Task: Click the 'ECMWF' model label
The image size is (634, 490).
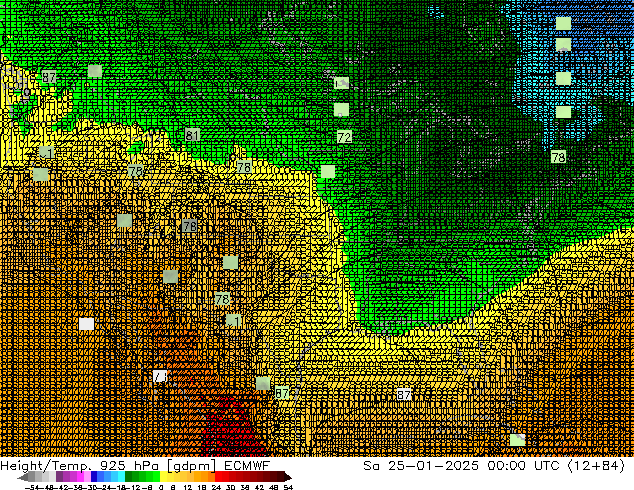Action: pyautogui.click(x=247, y=466)
